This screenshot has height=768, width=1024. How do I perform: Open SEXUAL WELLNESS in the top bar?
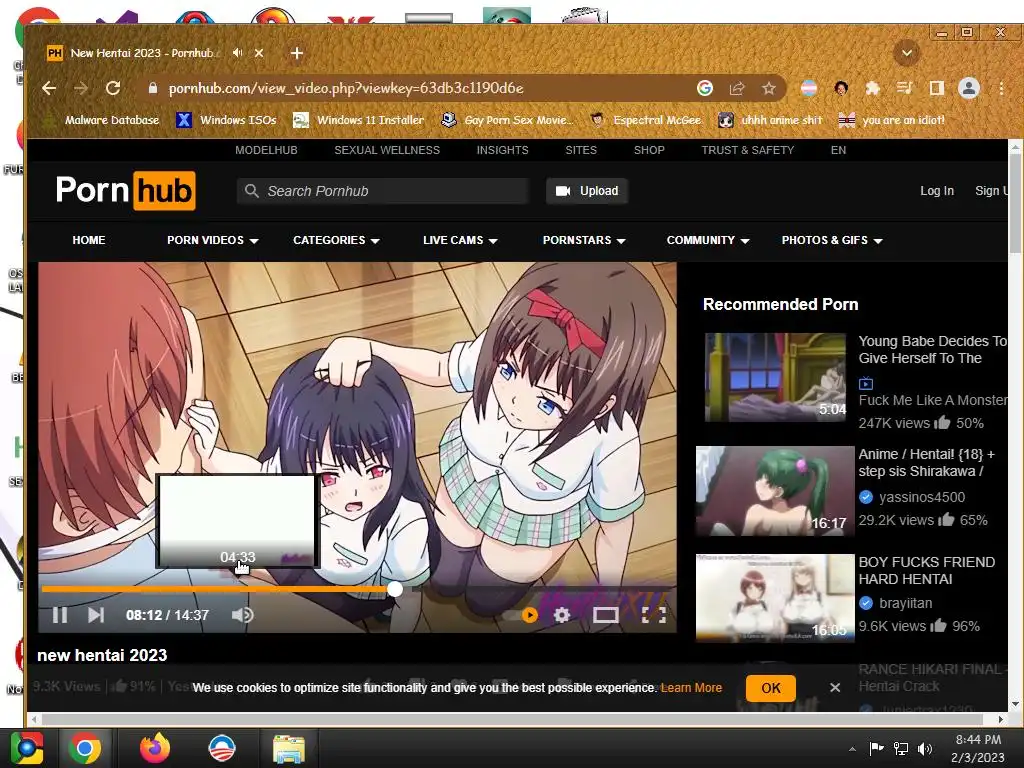387,150
